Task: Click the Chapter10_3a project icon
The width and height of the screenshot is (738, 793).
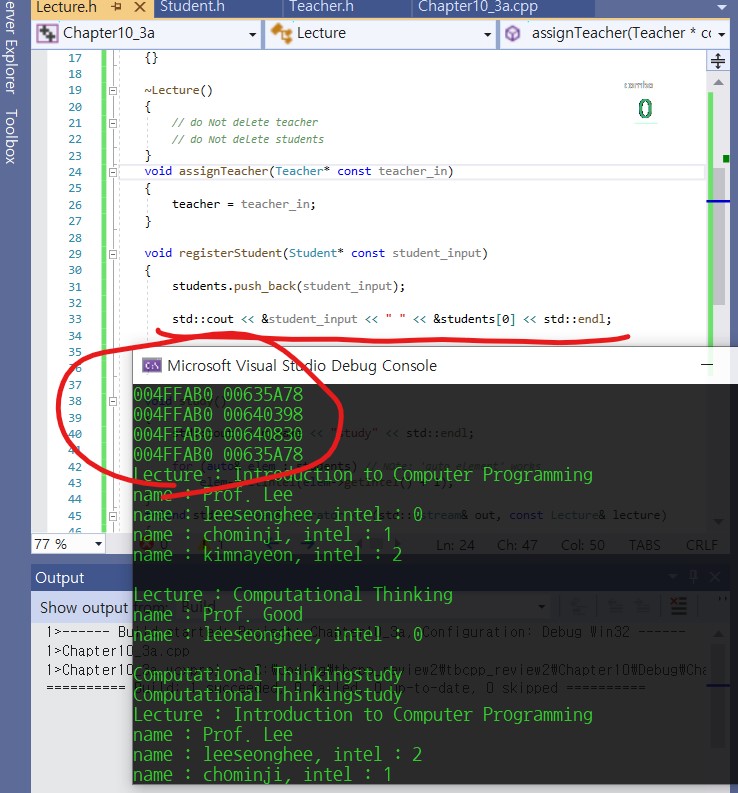Action: (x=48, y=33)
